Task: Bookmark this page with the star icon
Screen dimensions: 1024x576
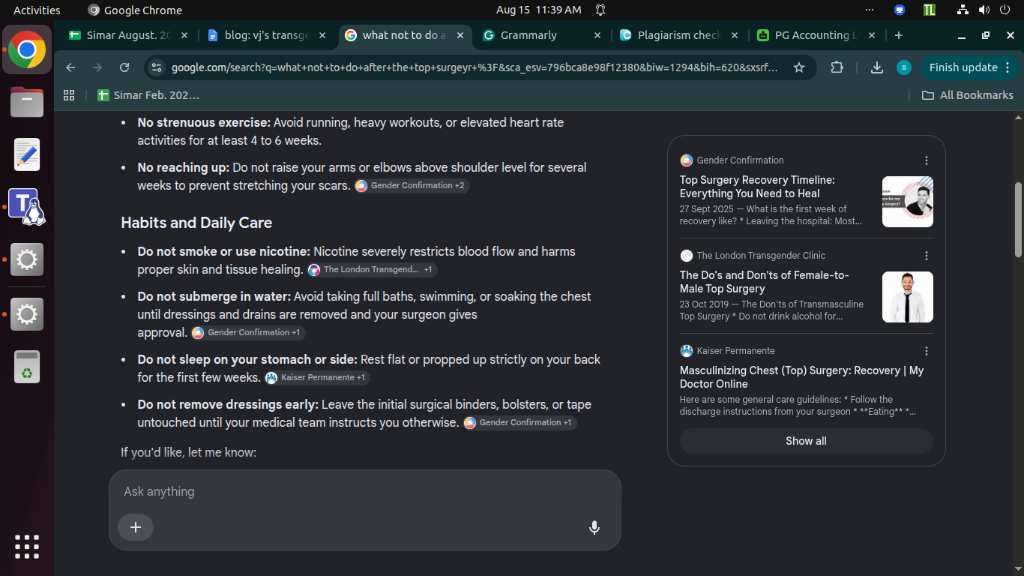Action: coord(799,67)
